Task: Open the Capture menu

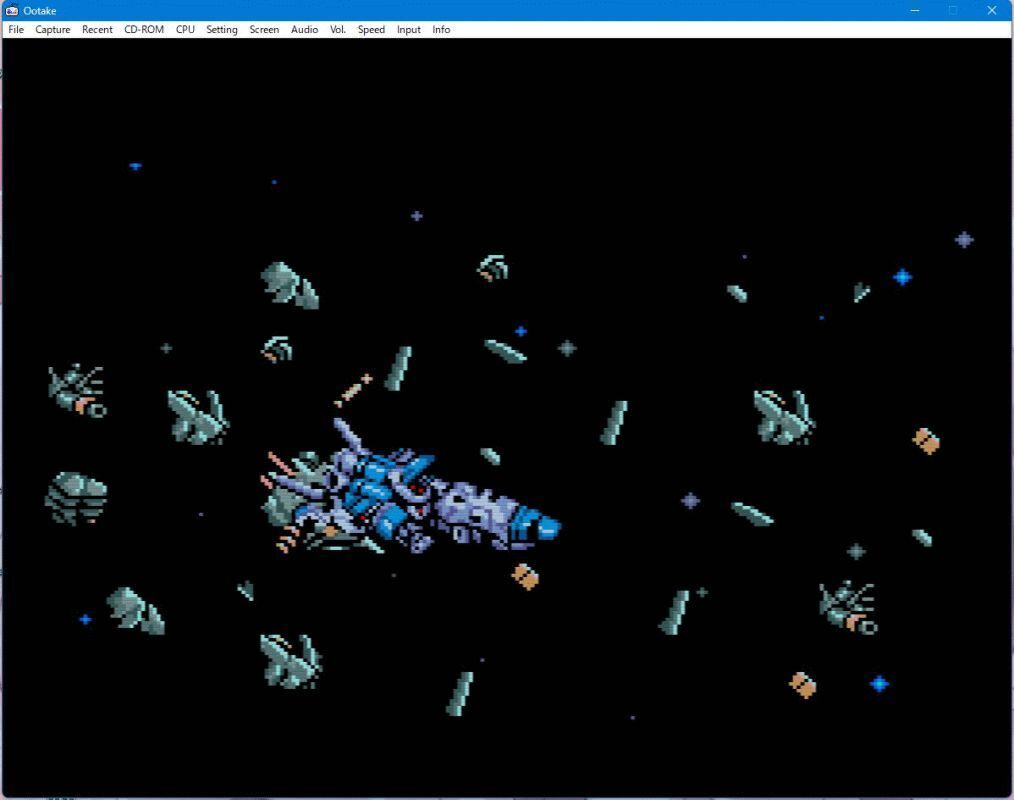Action: pyautogui.click(x=52, y=30)
